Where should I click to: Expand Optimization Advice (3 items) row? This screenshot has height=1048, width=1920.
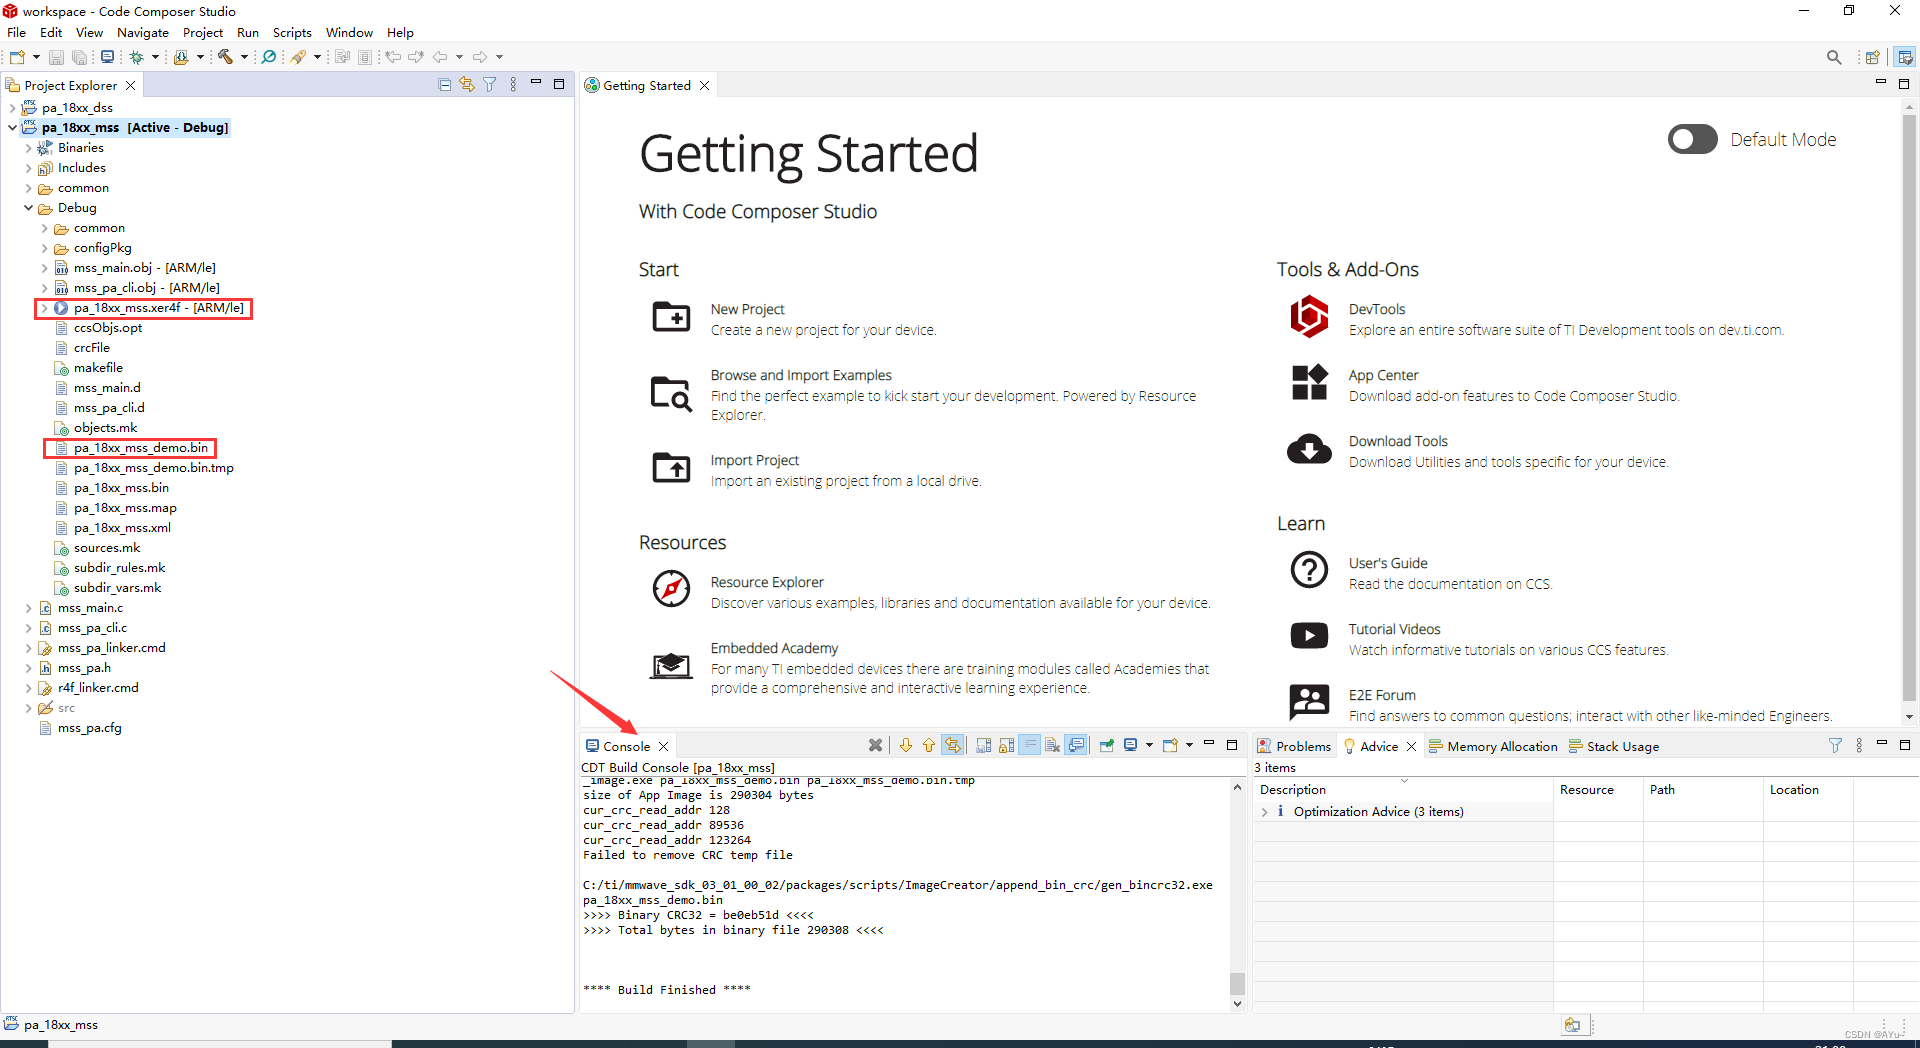click(1265, 812)
